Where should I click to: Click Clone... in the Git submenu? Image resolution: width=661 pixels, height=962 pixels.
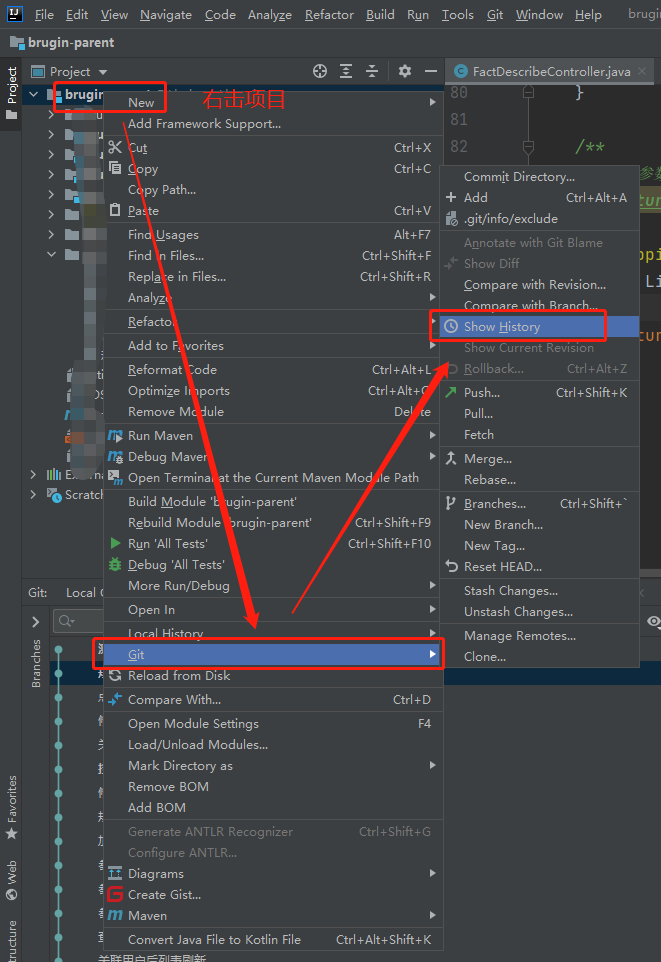click(x=539, y=656)
